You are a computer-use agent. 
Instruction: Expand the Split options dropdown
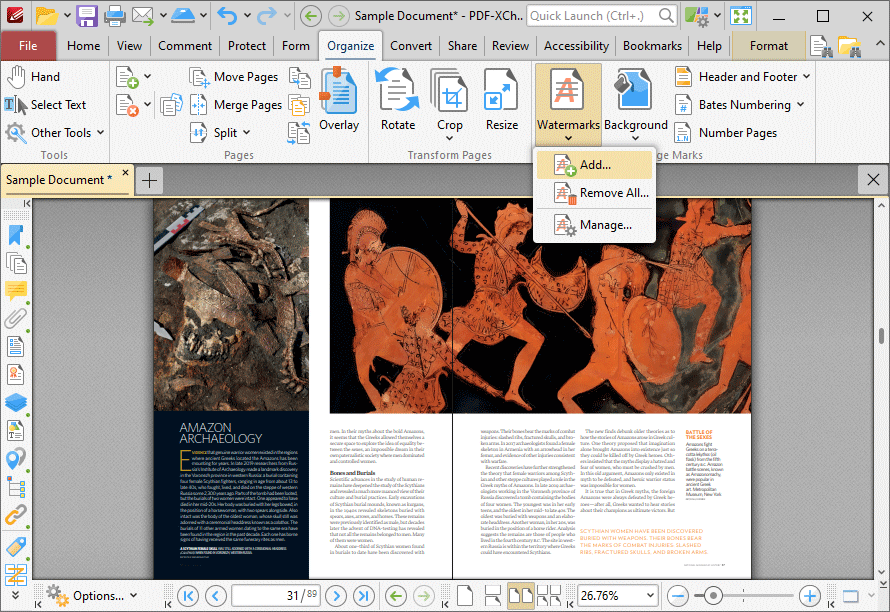click(245, 132)
